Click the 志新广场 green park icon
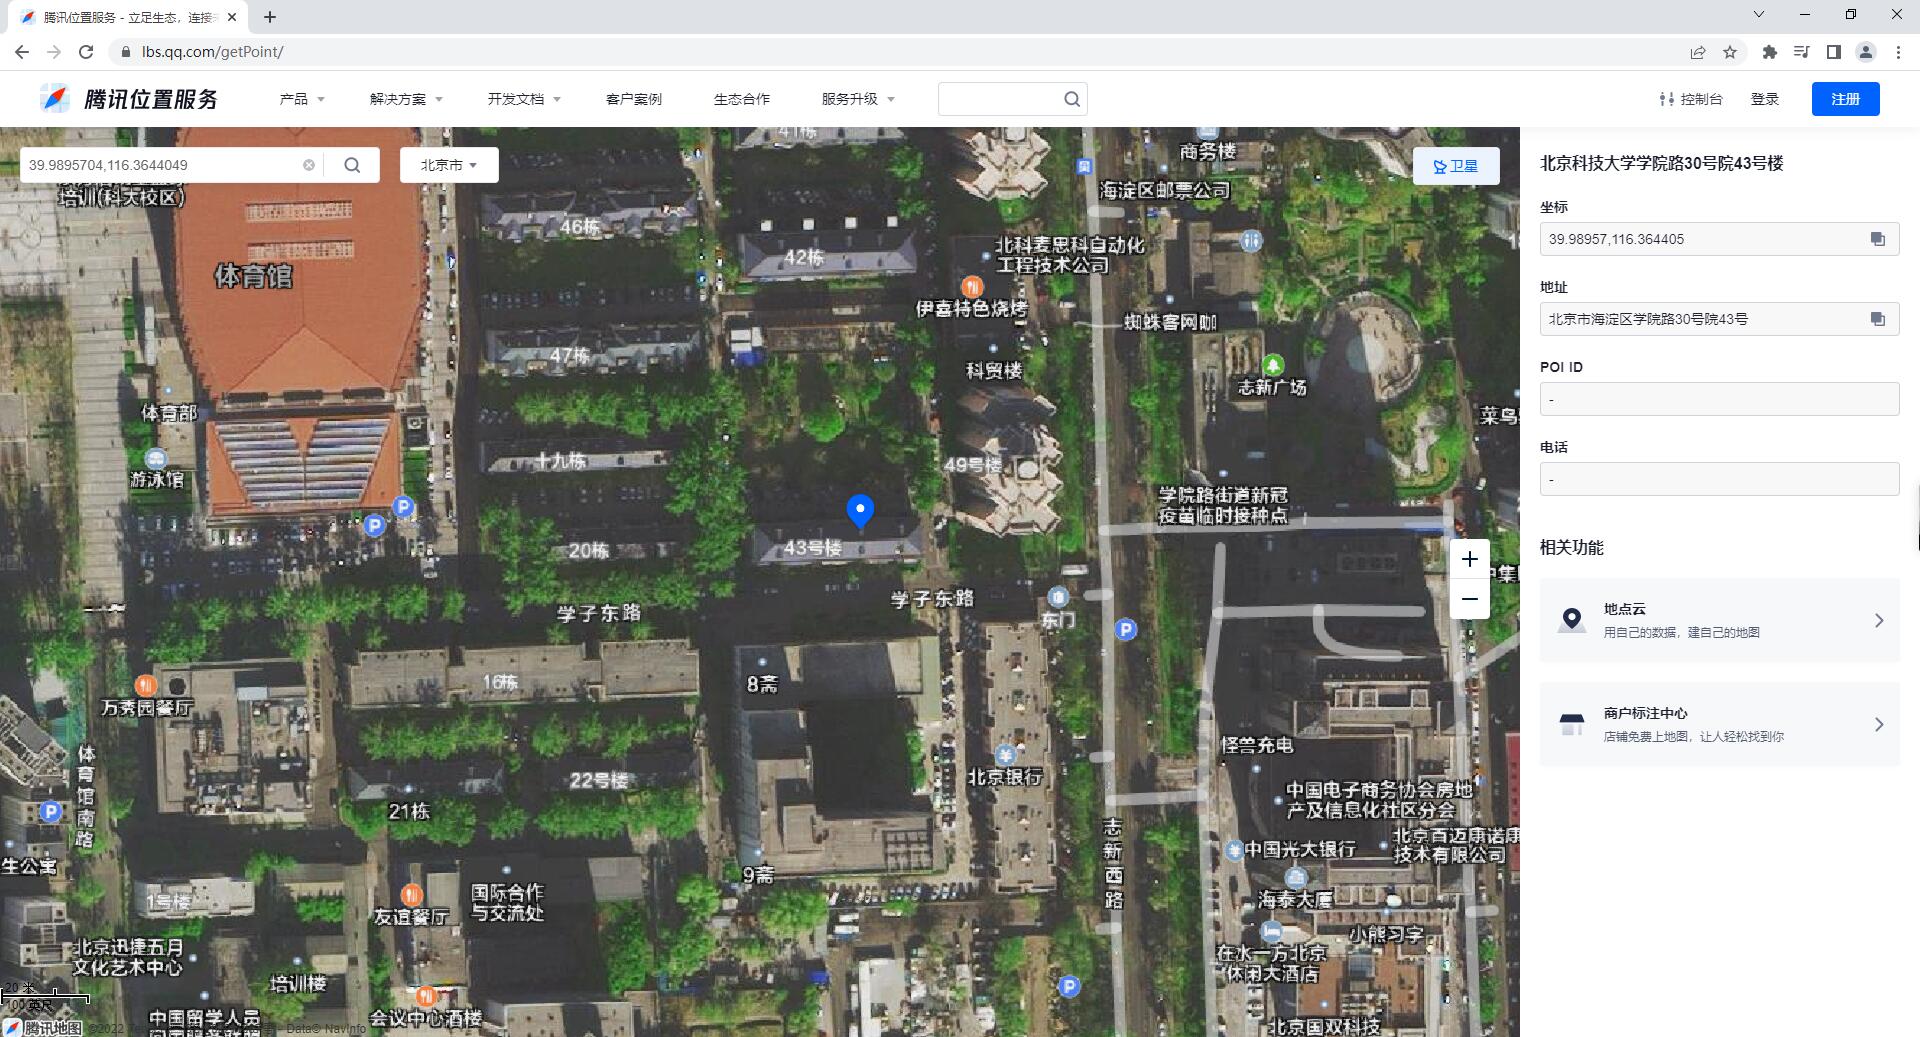1920x1037 pixels. pos(1272,365)
